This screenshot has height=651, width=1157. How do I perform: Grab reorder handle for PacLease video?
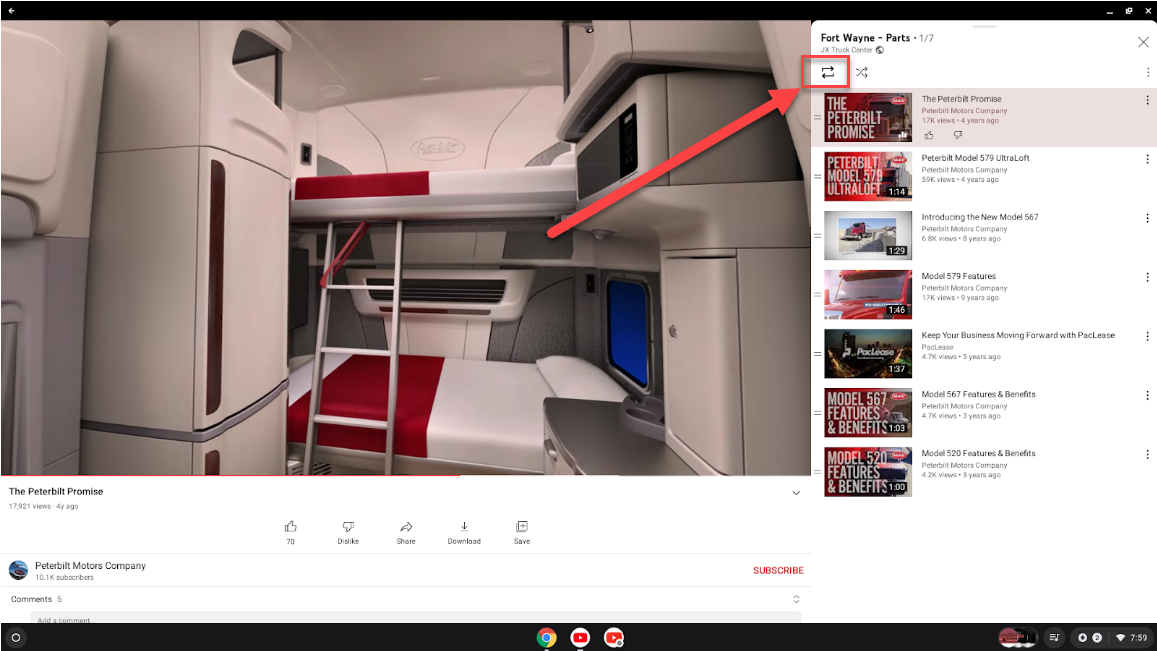point(817,354)
